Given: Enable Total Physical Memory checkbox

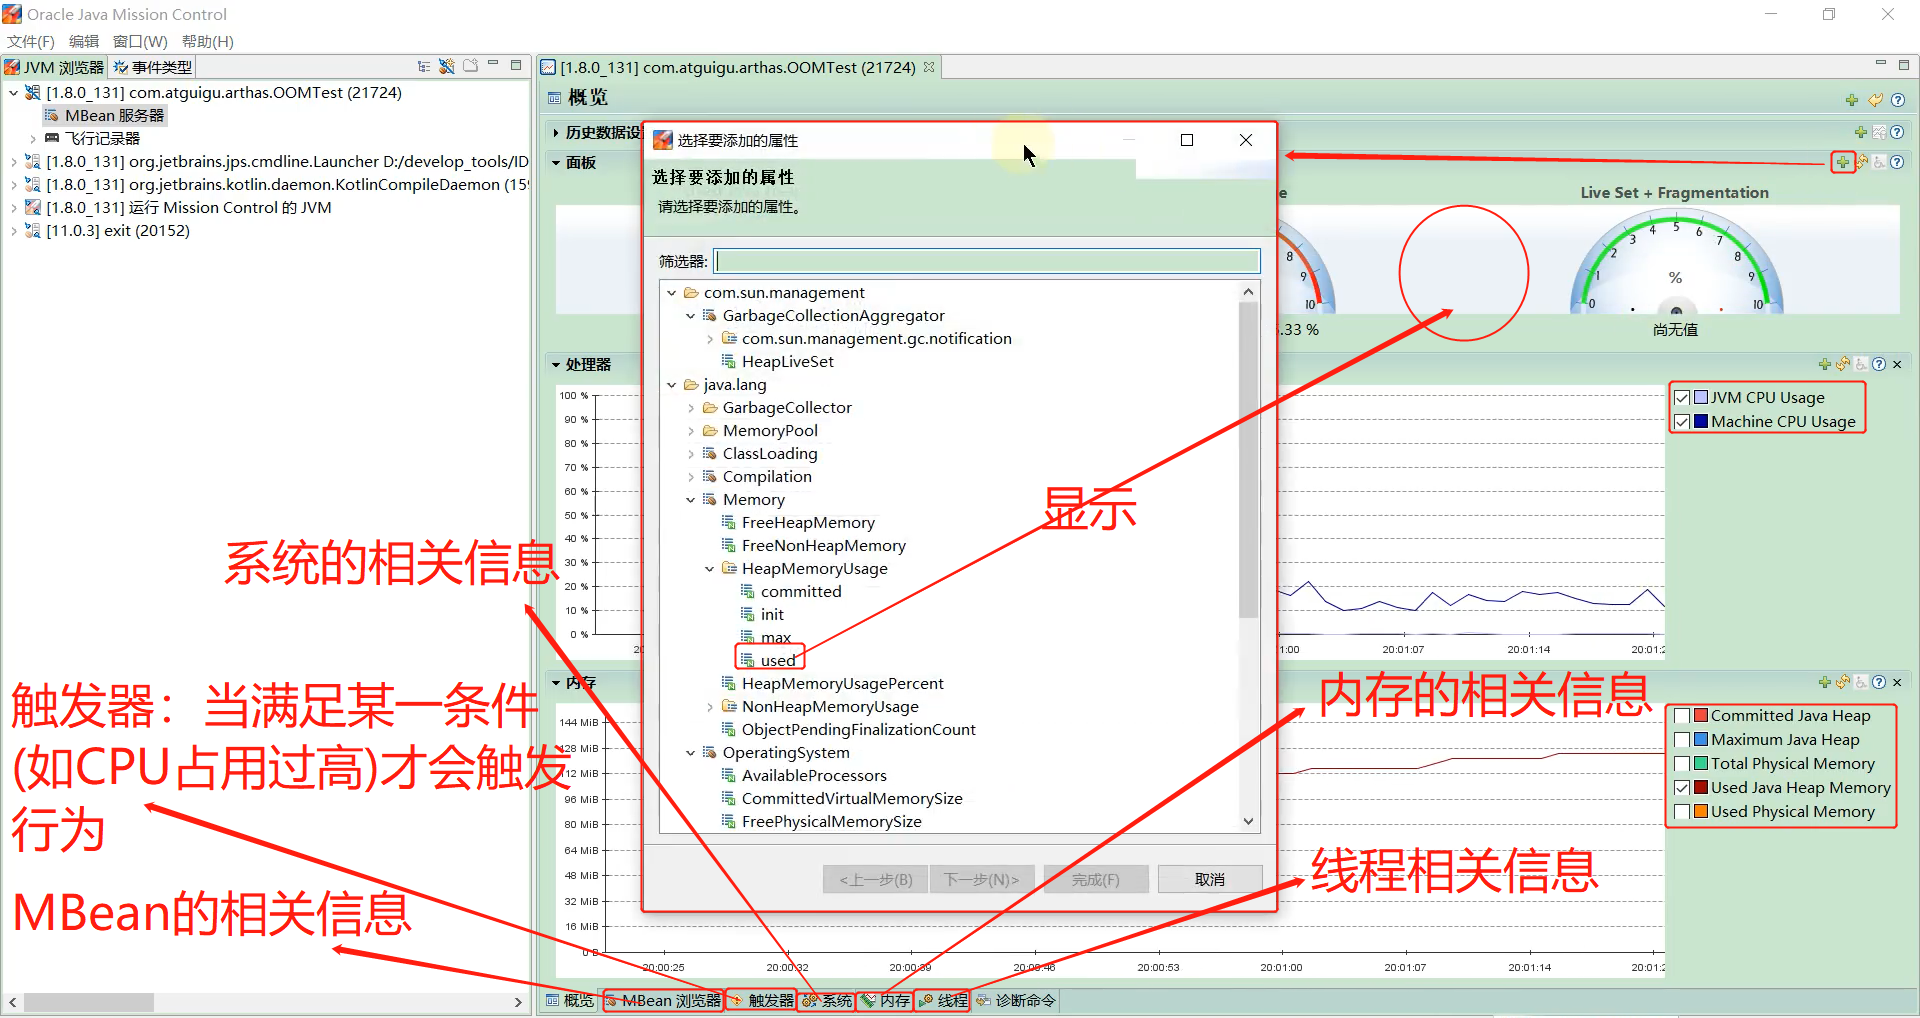Looking at the screenshot, I should click(x=1682, y=764).
